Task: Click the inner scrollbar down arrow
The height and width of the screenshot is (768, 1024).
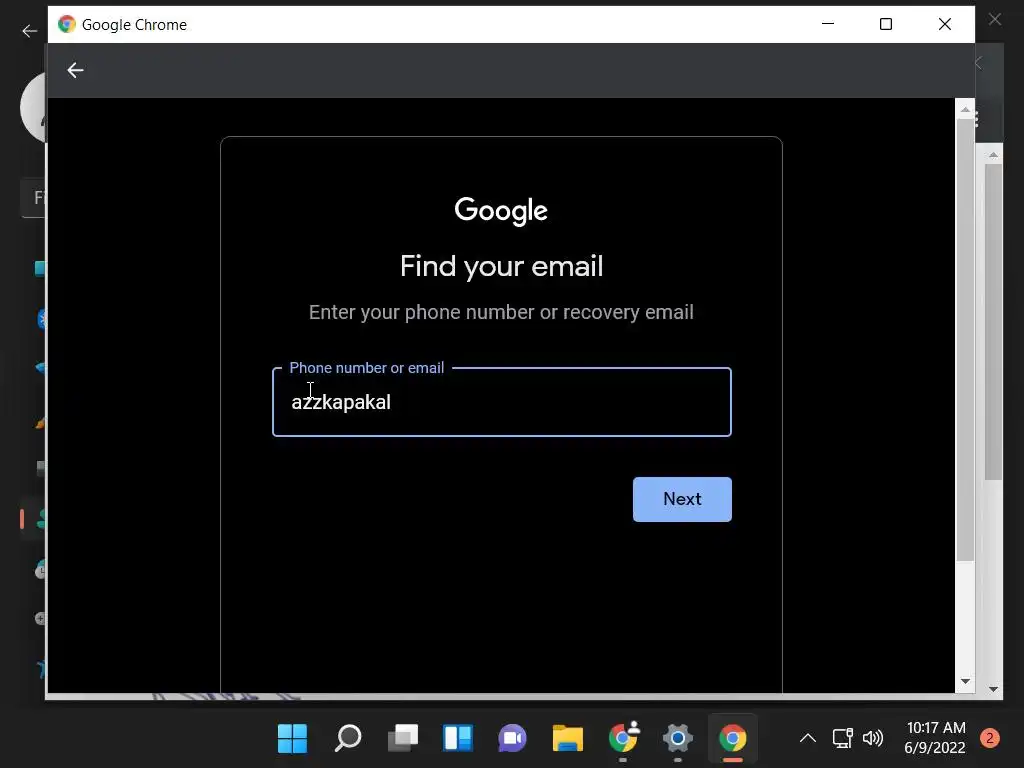Action: (x=965, y=682)
